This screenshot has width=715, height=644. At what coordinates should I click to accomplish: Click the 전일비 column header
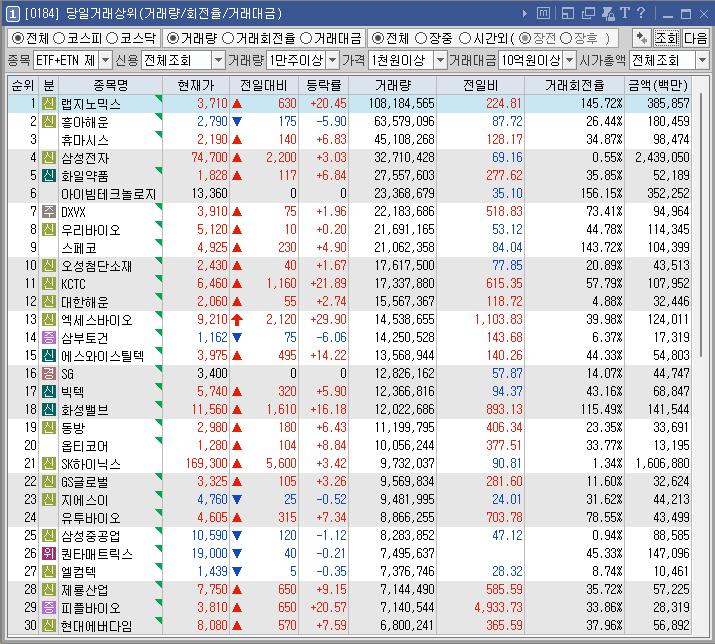coord(481,85)
